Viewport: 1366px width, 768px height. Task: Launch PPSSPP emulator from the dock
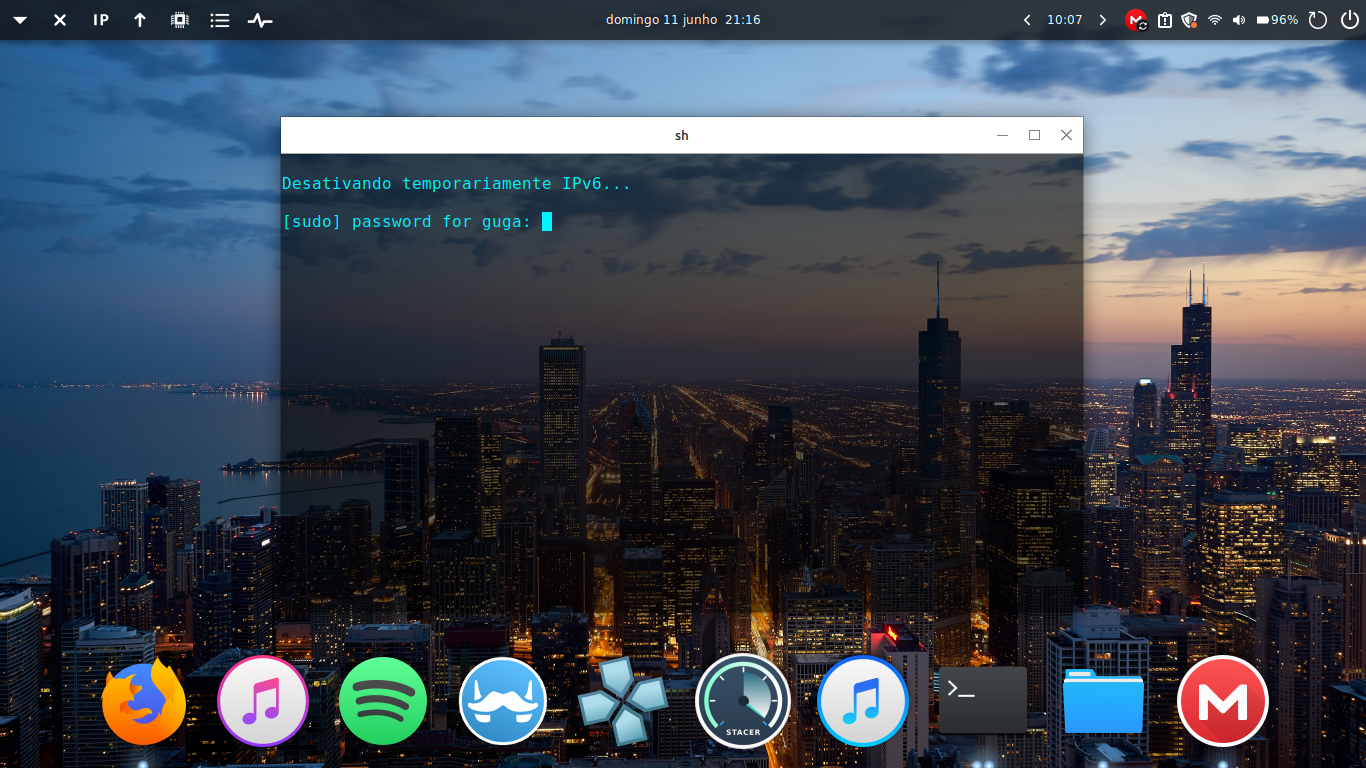[623, 701]
